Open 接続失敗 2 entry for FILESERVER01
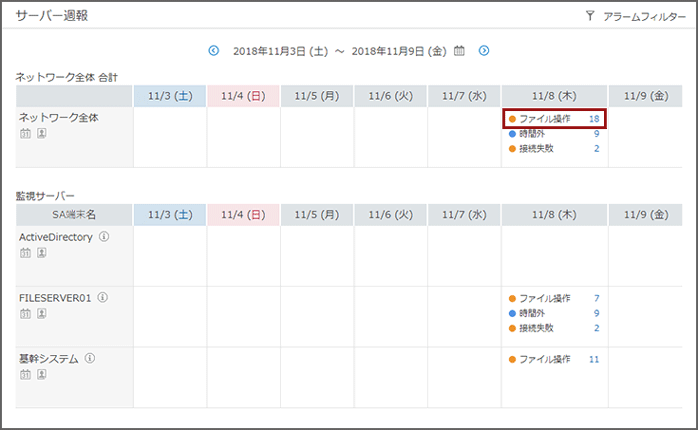698x430 pixels. [x=555, y=328]
